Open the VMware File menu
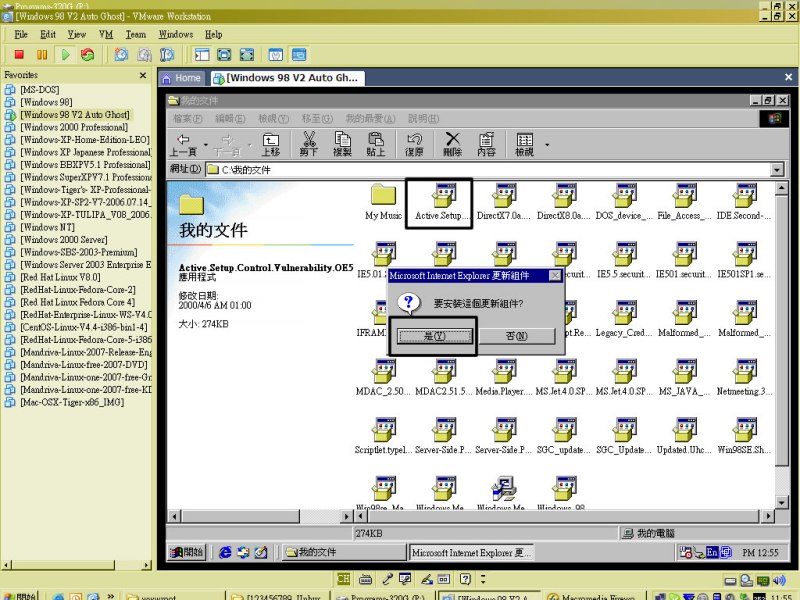 (21, 35)
